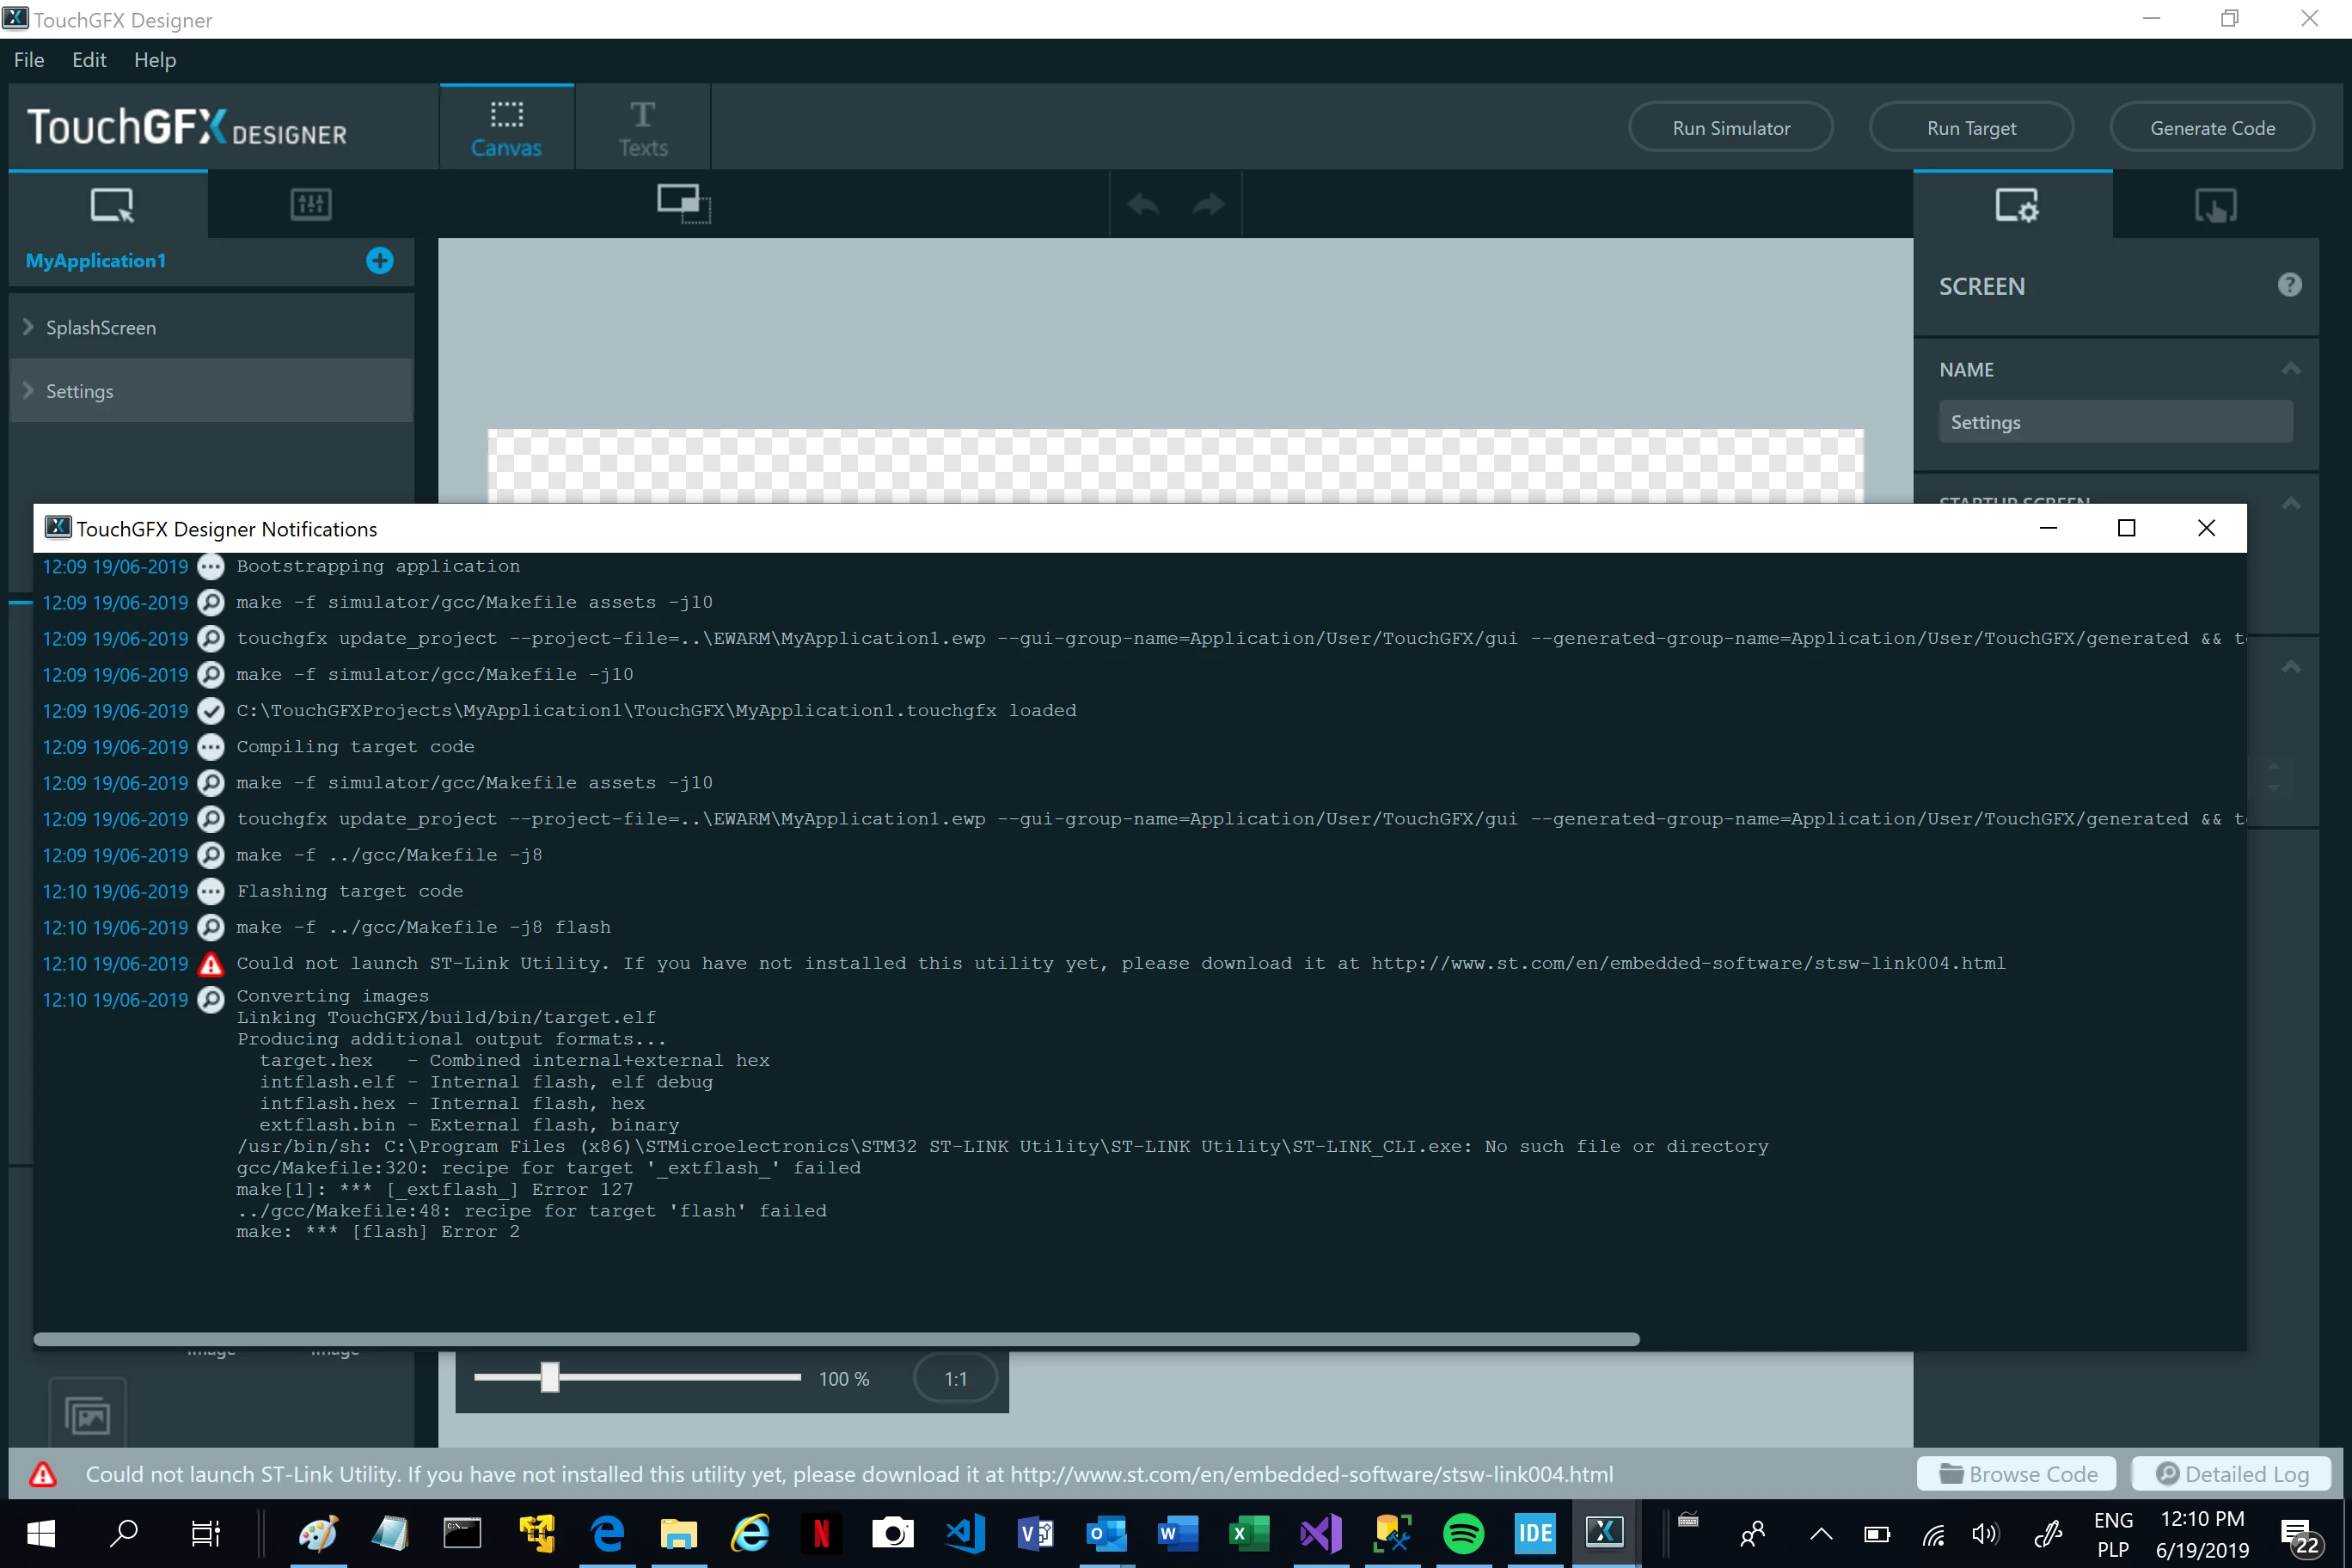This screenshot has height=1568, width=2352.
Task: Click the zoom slider handle
Action: [549, 1377]
